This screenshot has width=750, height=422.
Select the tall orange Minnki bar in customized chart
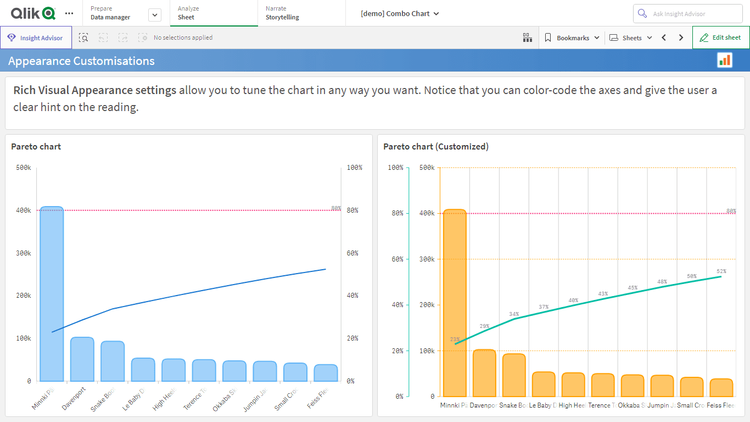(454, 300)
